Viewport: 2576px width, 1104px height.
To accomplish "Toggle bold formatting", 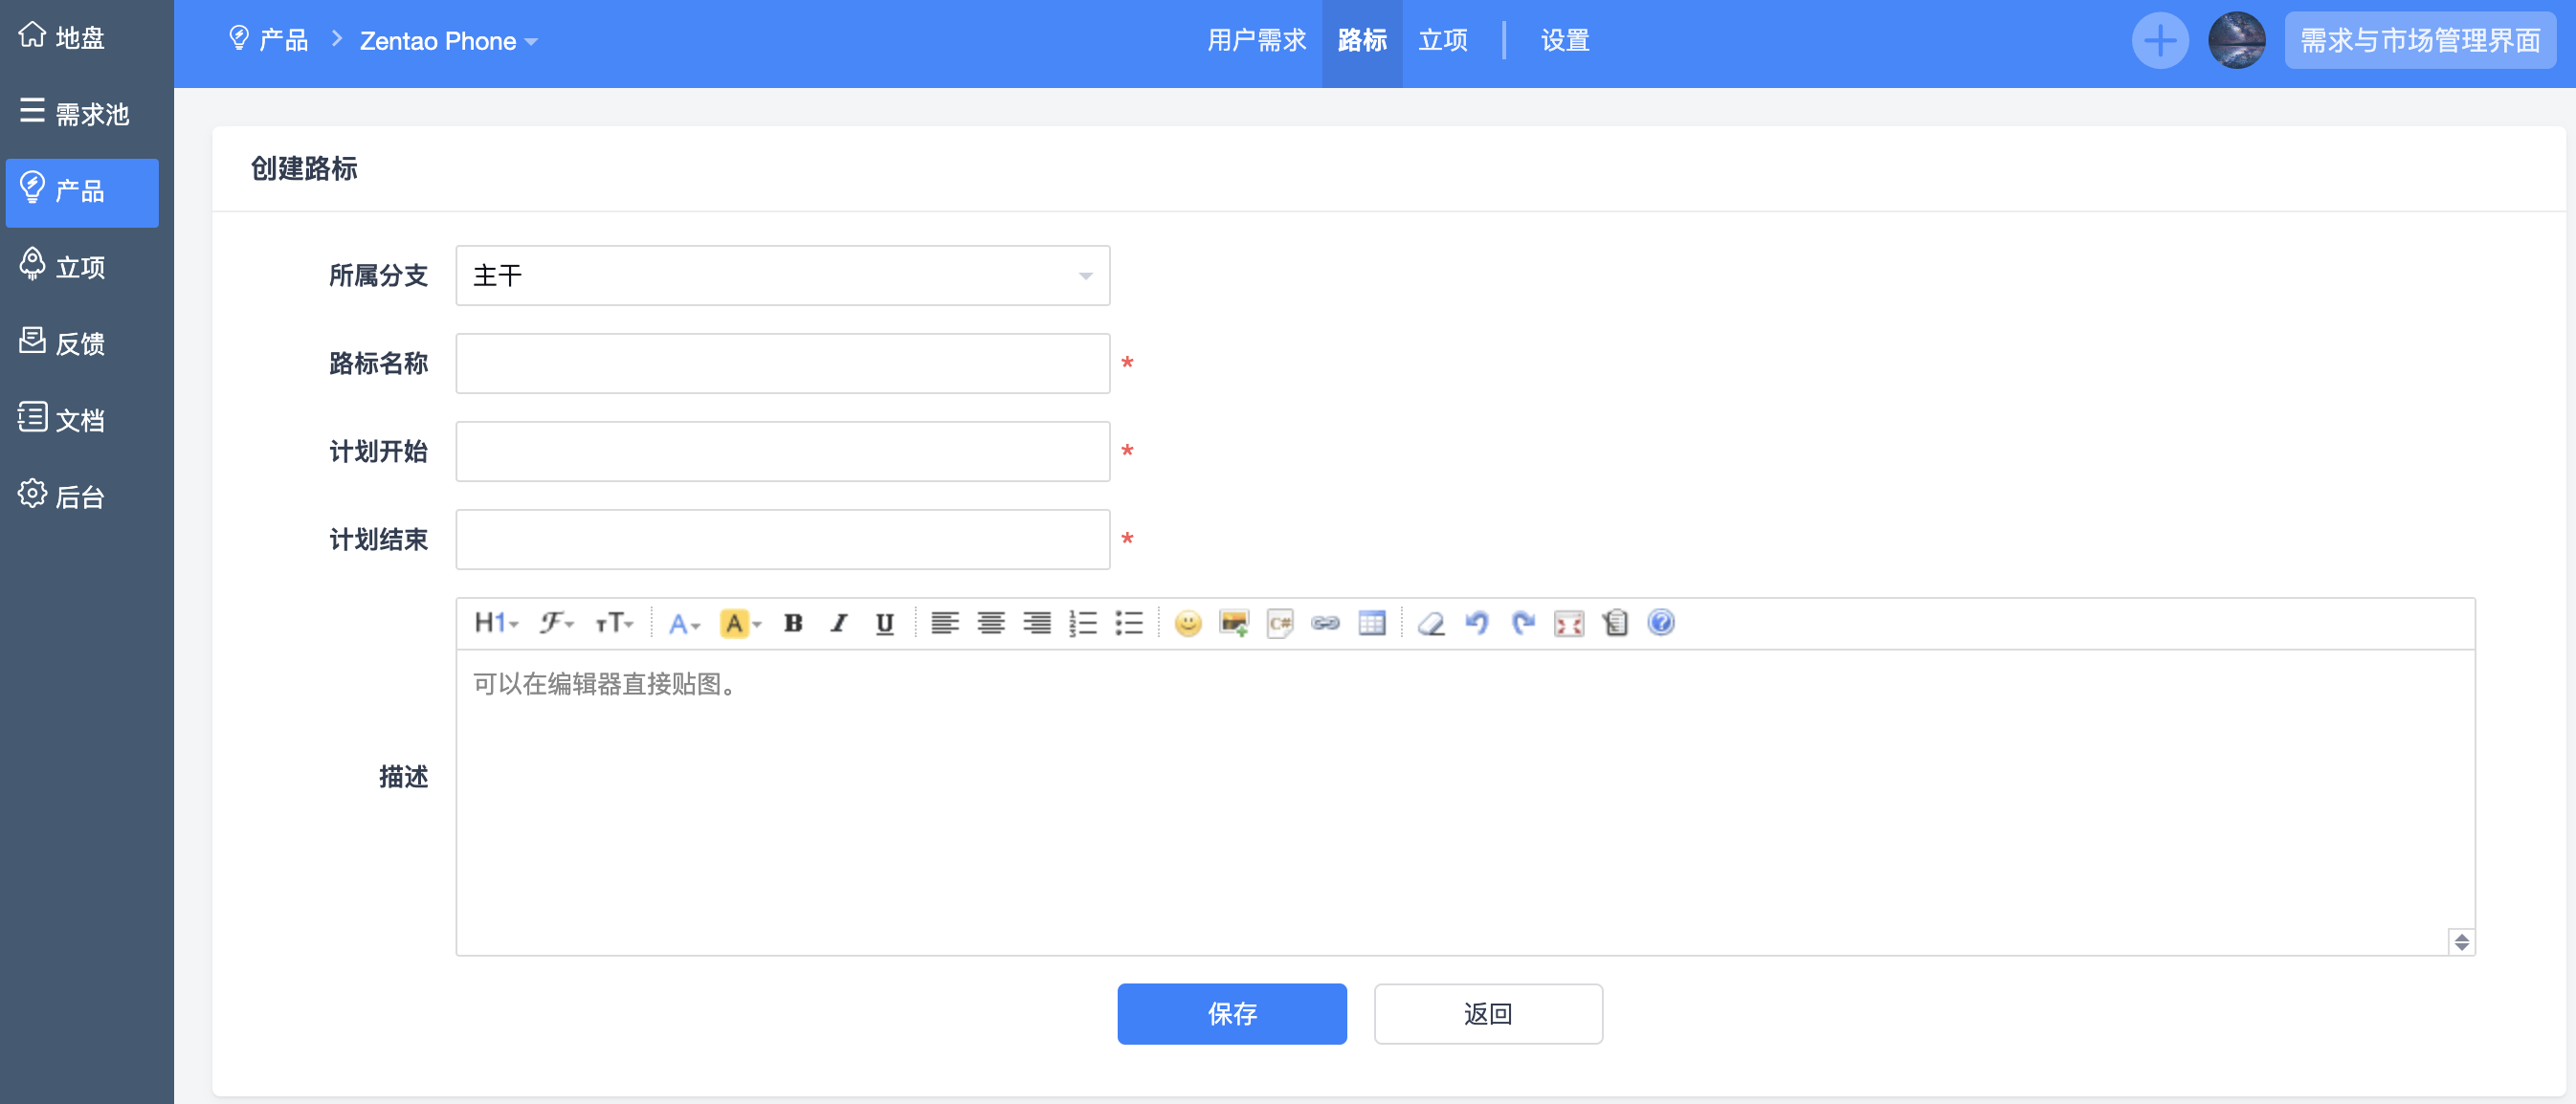I will [x=793, y=624].
